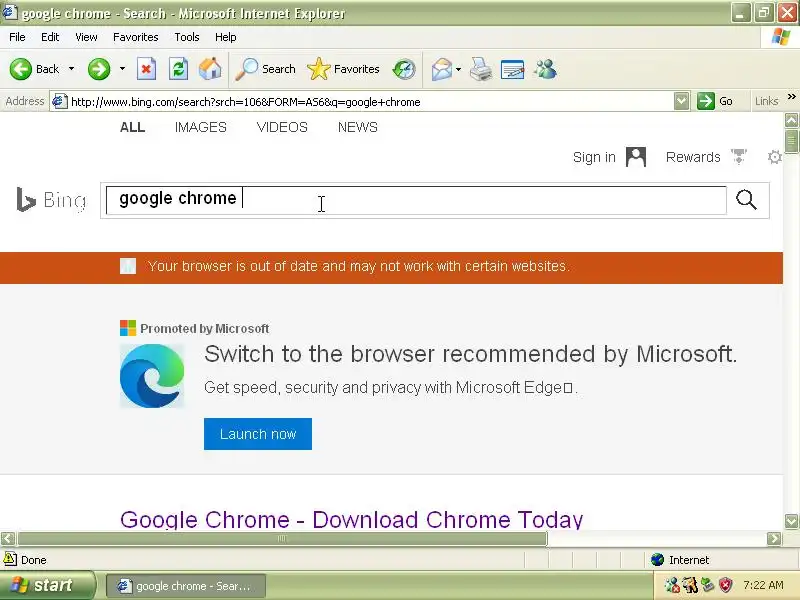Open the Messenger people icon
800x600 pixels.
[545, 69]
